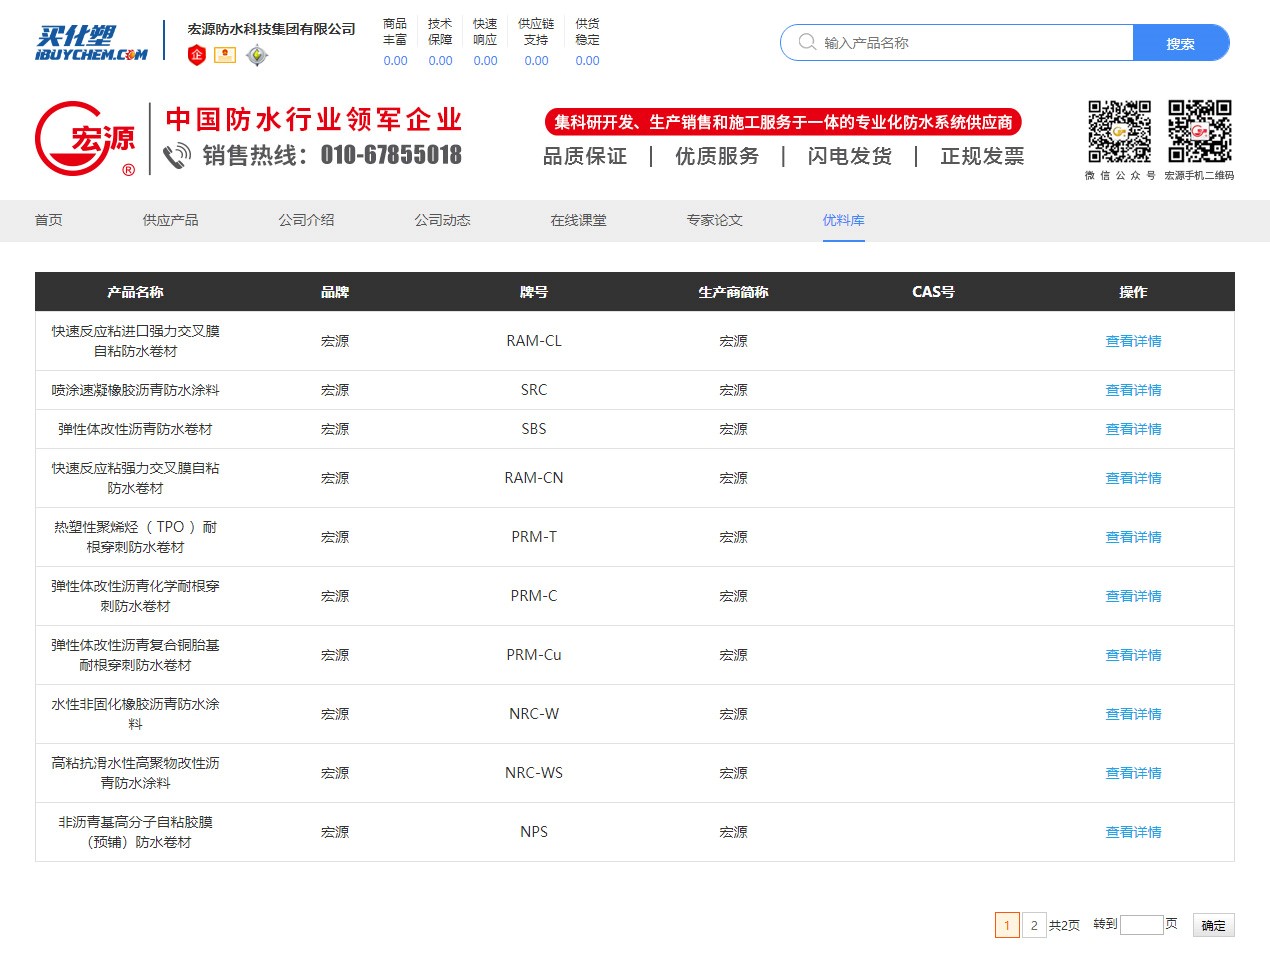Click the NRC-WS grade cell
The image size is (1270, 956).
pyautogui.click(x=534, y=773)
